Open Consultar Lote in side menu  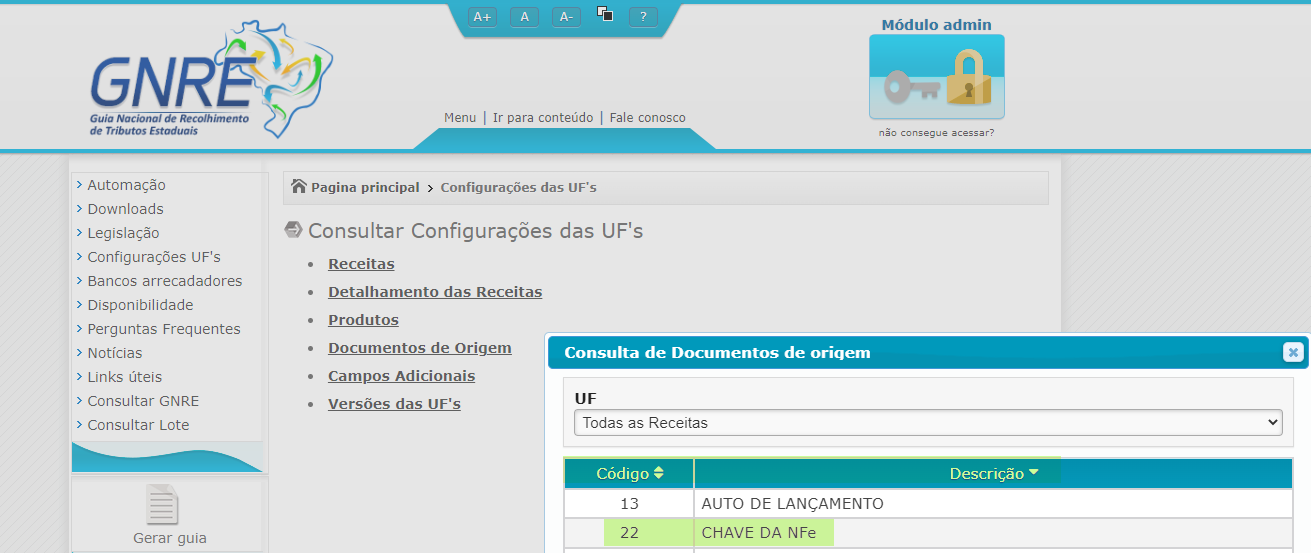pyautogui.click(x=138, y=425)
